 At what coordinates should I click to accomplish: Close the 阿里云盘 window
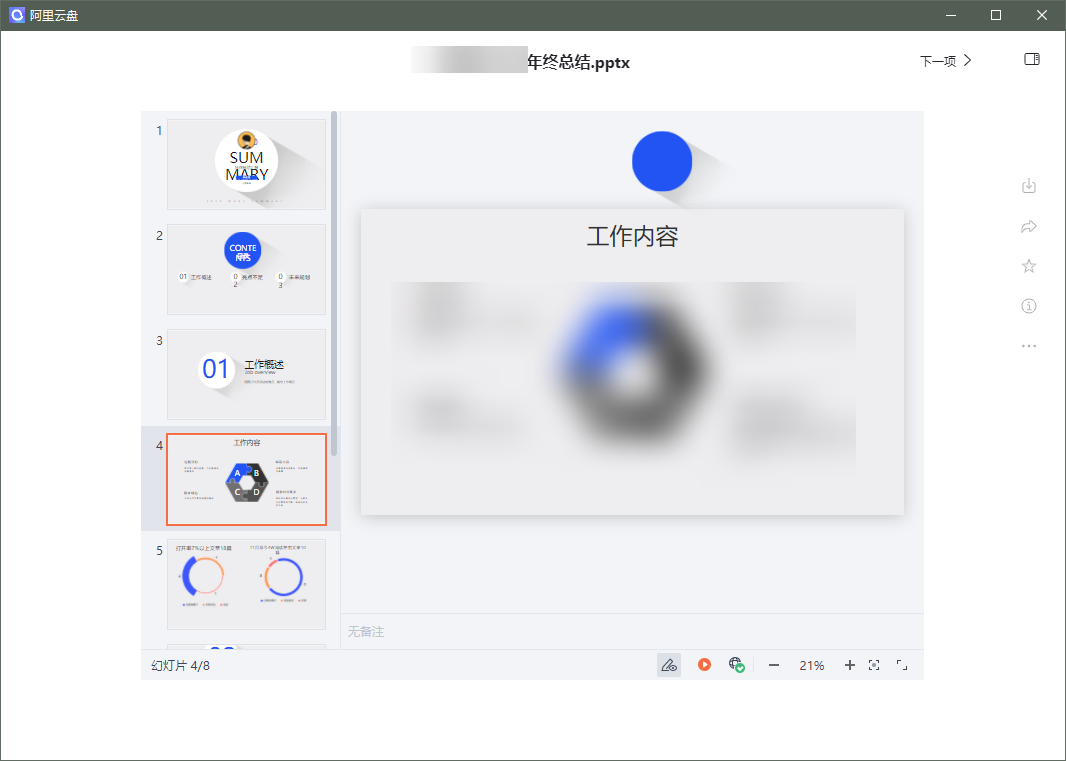point(1042,15)
